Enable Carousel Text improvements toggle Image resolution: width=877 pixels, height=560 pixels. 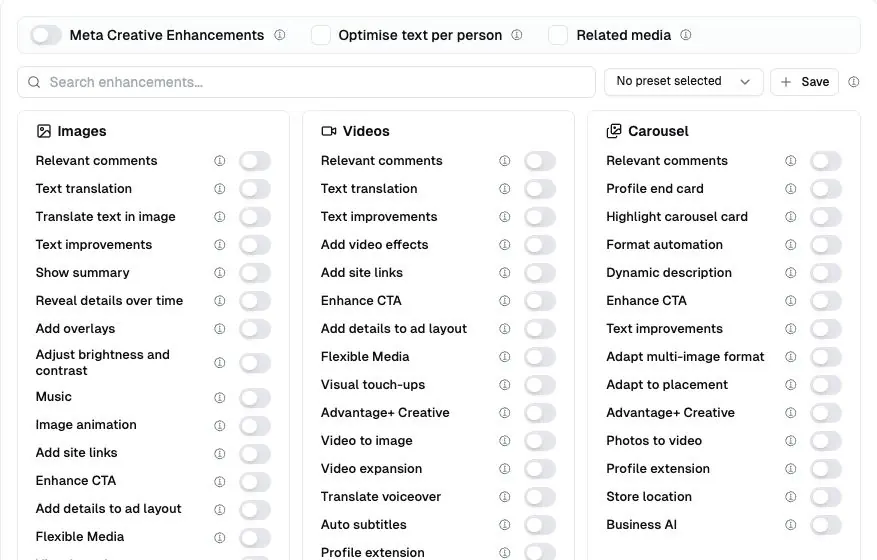tap(826, 329)
